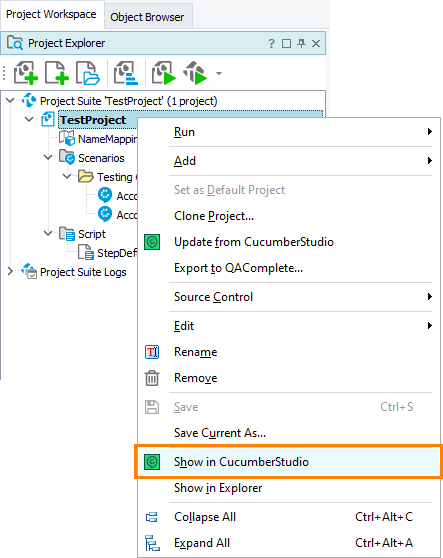Click the run project suite icon
Viewport: 443px width, 558px height.
point(195,73)
